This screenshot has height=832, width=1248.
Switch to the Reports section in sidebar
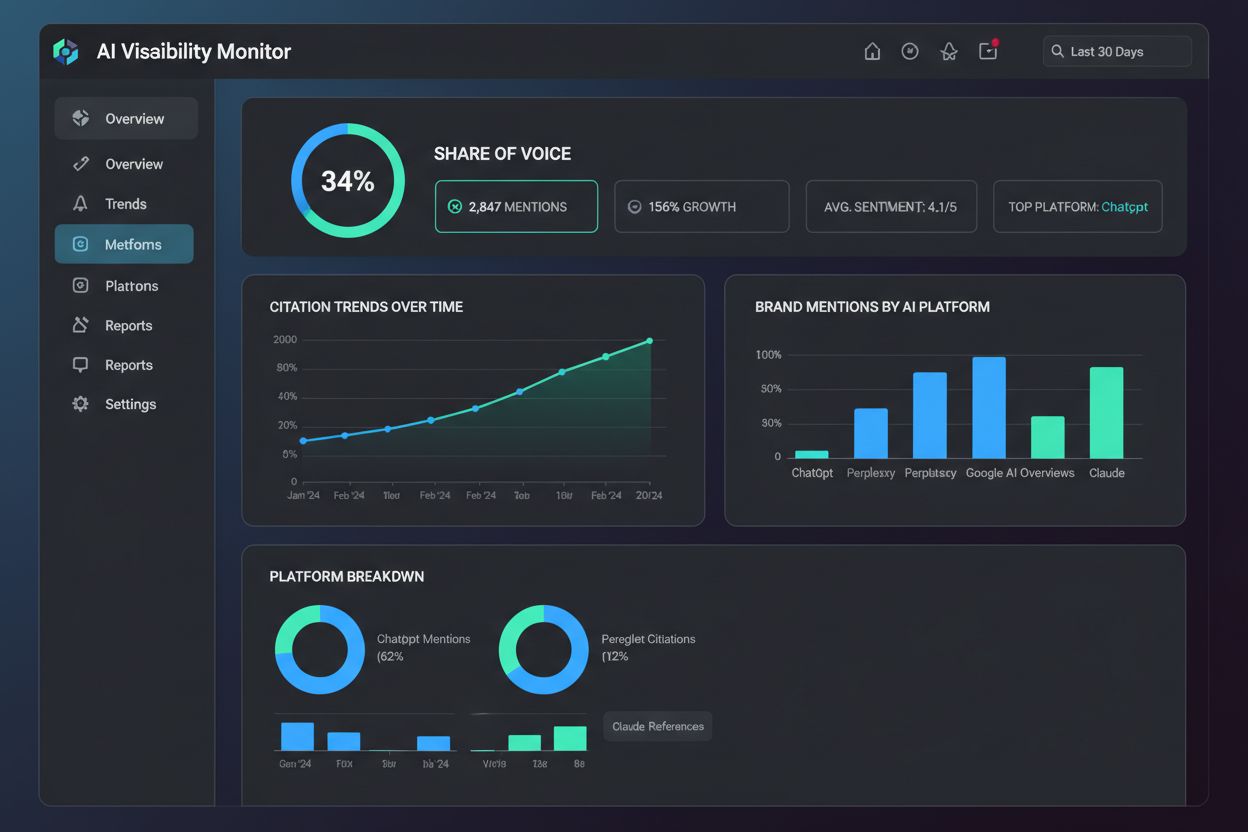128,325
